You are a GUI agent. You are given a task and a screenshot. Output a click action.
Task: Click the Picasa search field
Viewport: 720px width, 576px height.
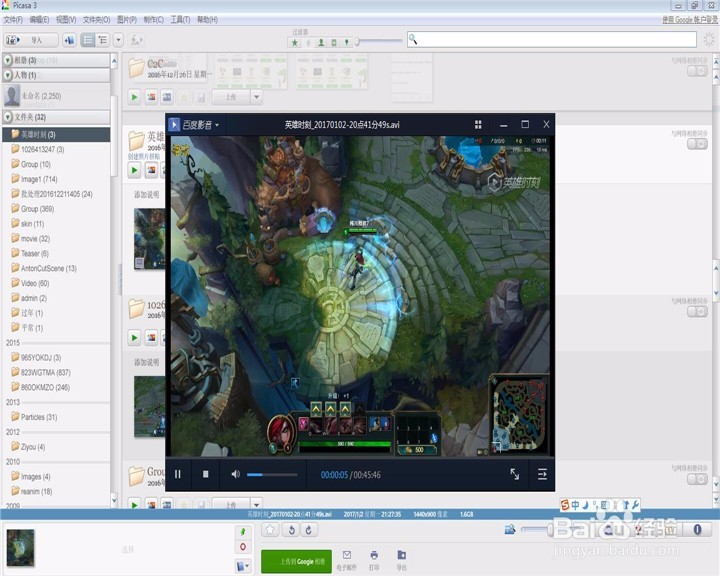[552, 40]
